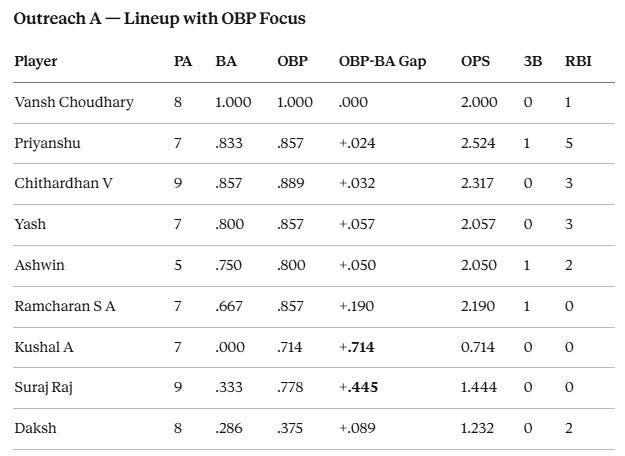Click Kushal A's 0.714 OPS cell
This screenshot has height=456, width=625.
point(478,347)
